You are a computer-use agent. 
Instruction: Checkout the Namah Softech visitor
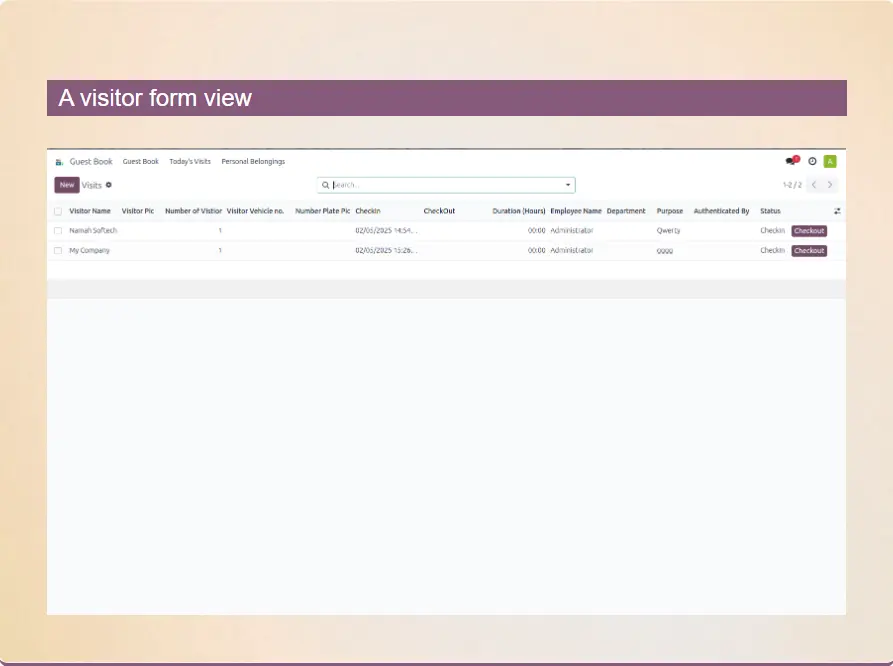(x=809, y=231)
